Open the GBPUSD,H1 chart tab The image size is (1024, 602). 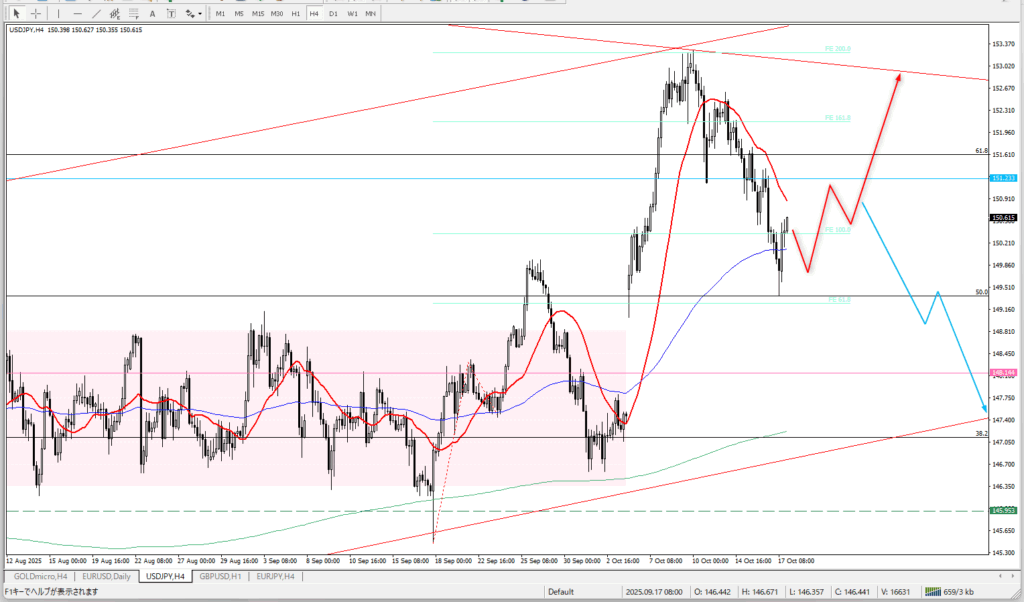(x=220, y=576)
